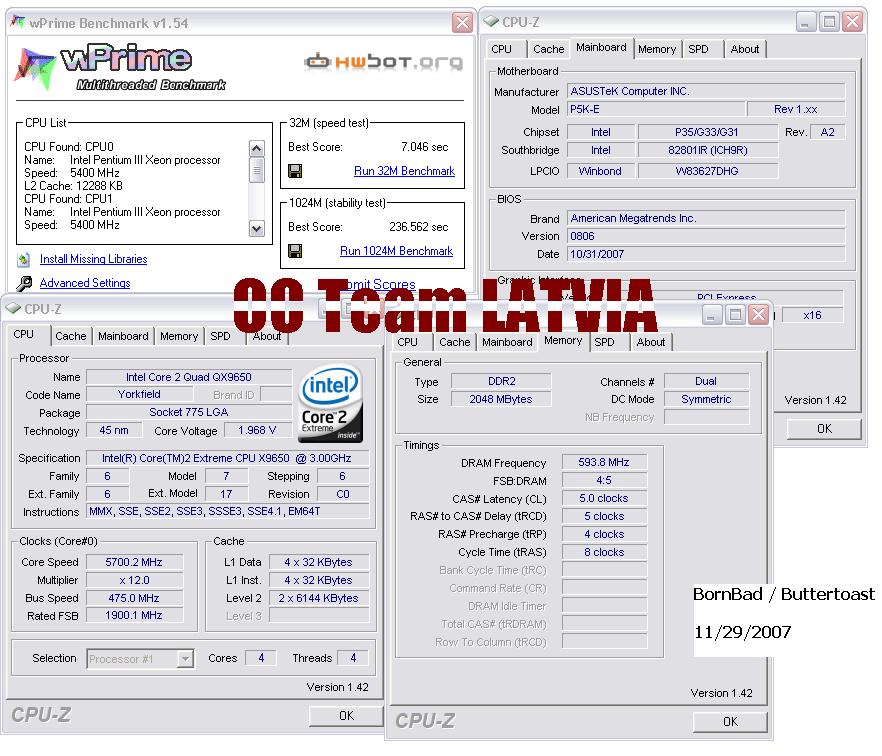Image resolution: width=882 pixels, height=756 pixels.
Task: Close the CPU-Z Memory window
Action: [759, 314]
